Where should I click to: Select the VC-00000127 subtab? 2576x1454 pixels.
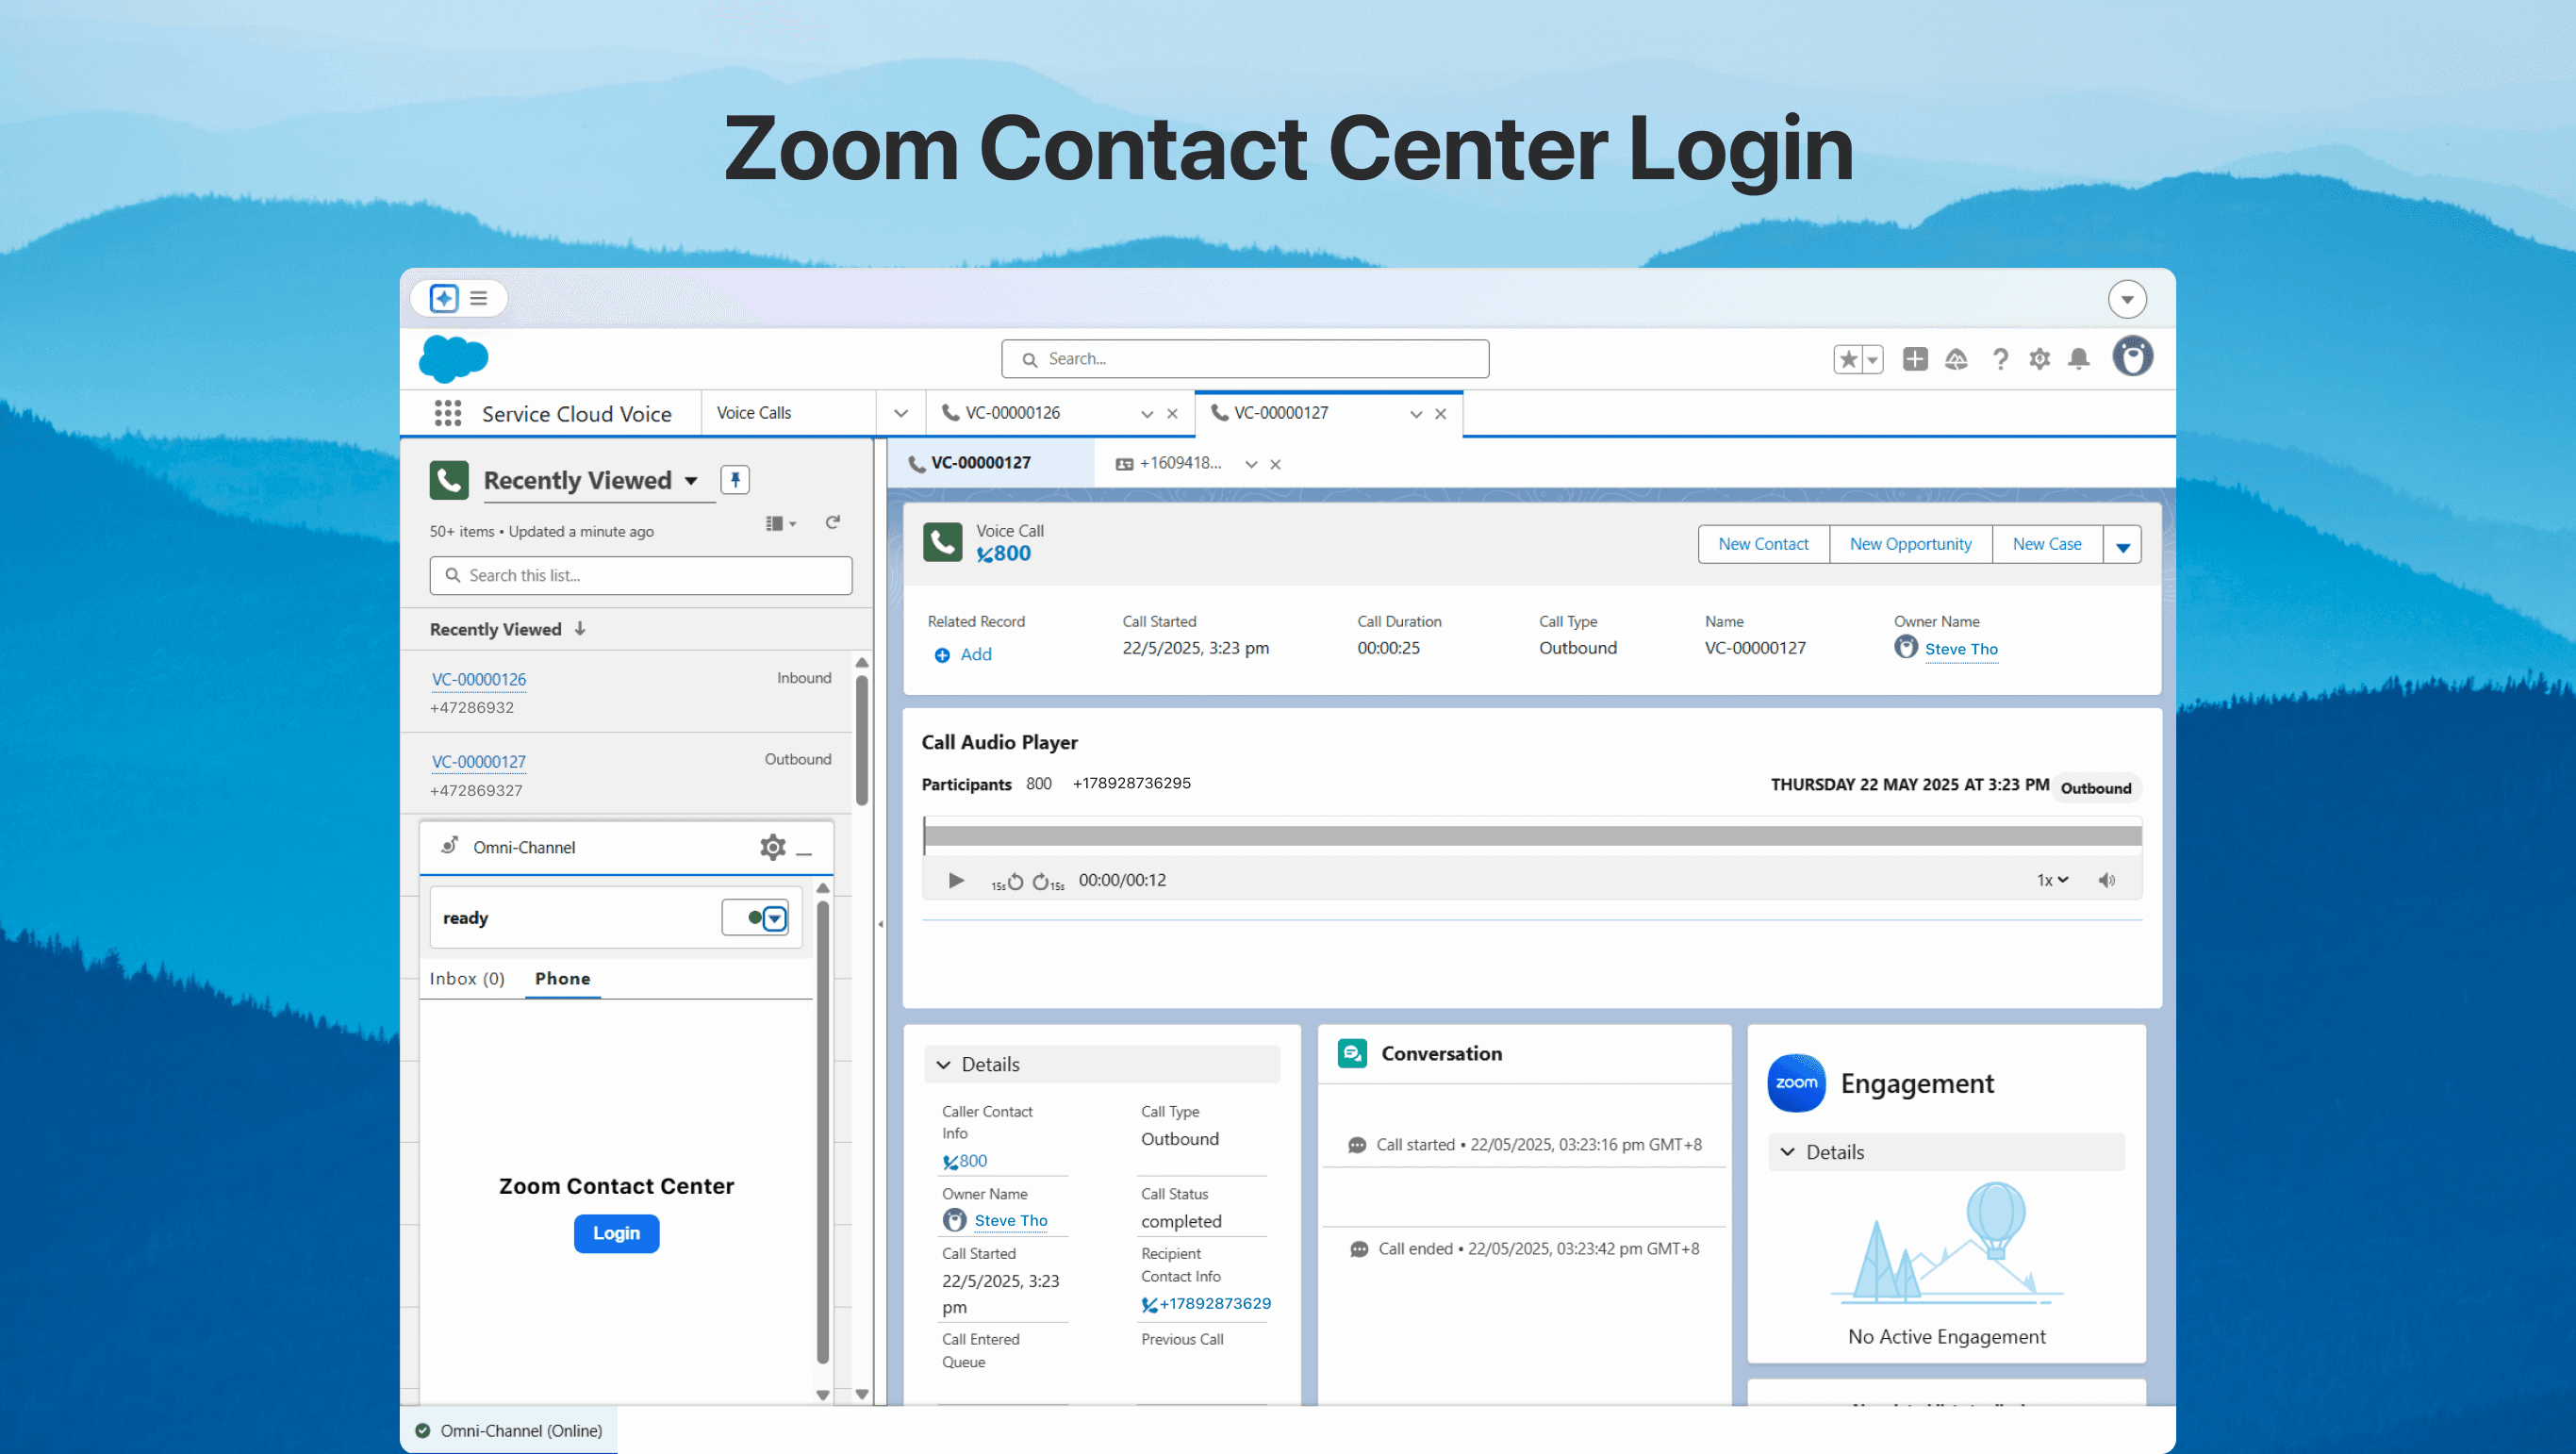coord(981,463)
